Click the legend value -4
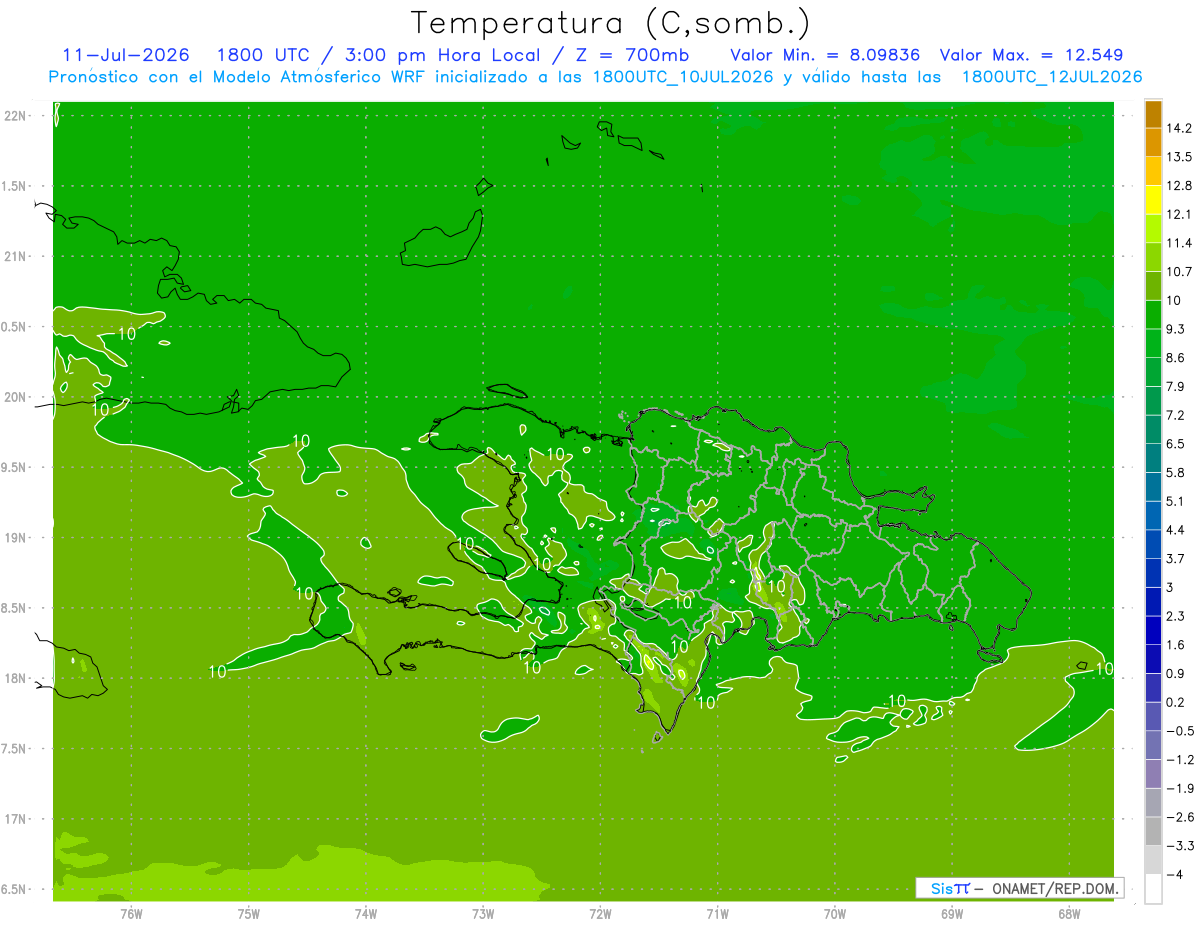Image resolution: width=1200 pixels, height=927 pixels. pyautogui.click(x=1175, y=874)
